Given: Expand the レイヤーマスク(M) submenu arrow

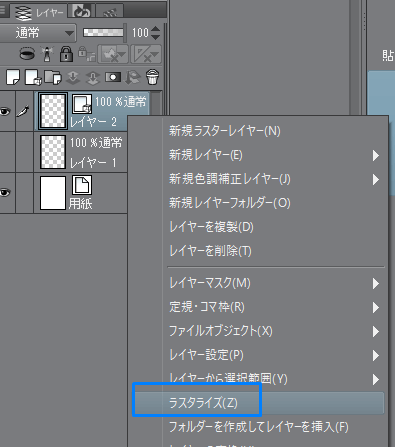Looking at the screenshot, I should tap(376, 283).
